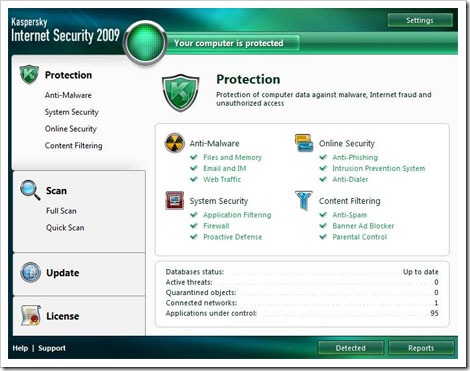This screenshot has width=470, height=371.
Task: Click the Application Filtering link
Action: click(237, 215)
